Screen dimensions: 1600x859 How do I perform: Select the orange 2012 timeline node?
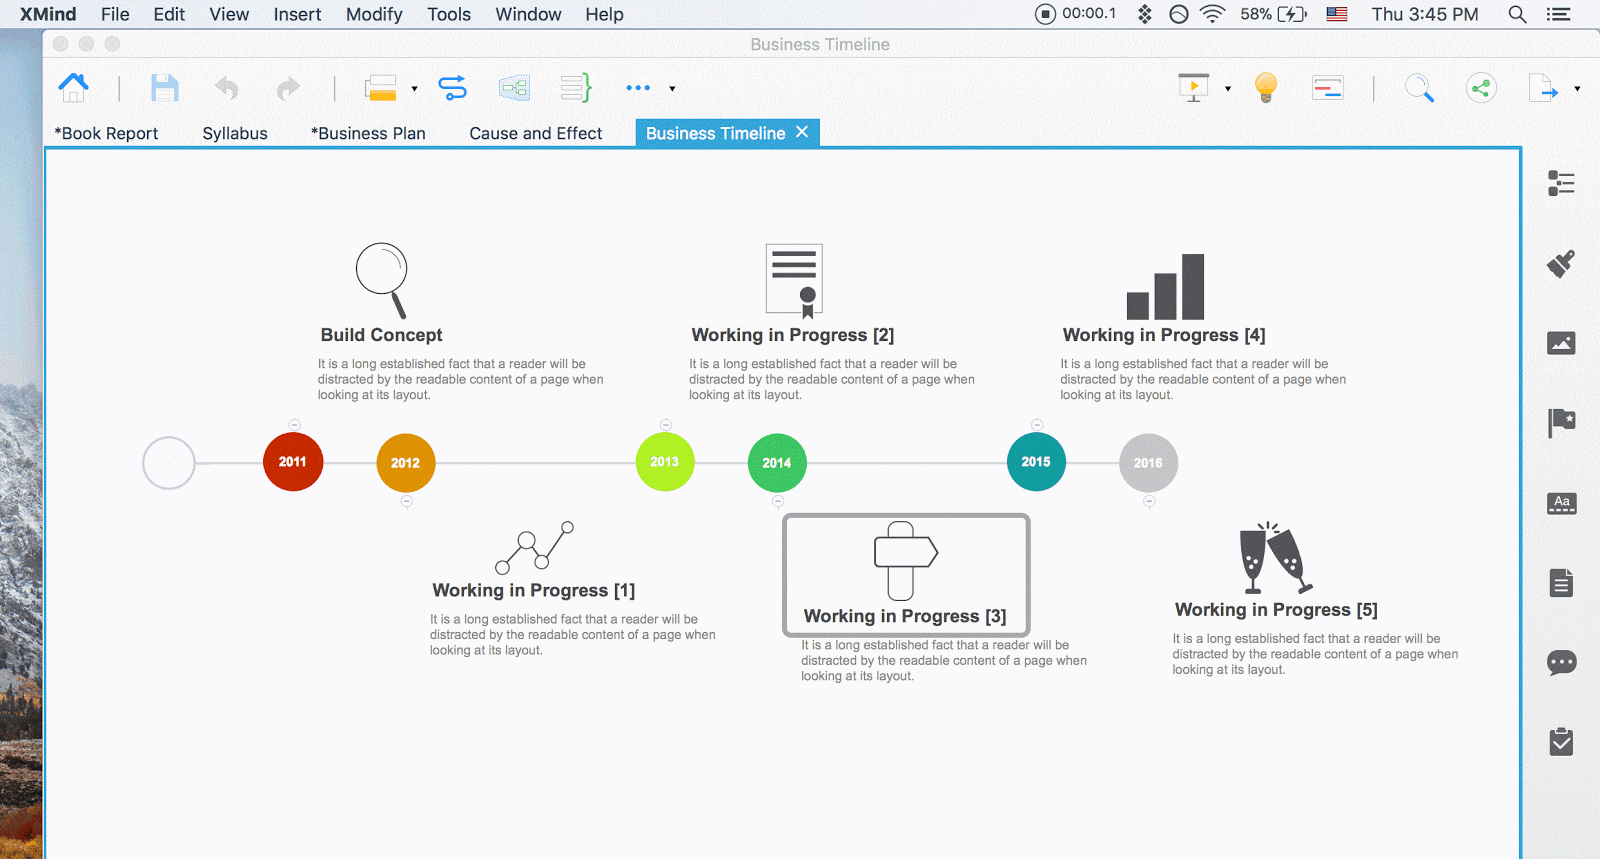[x=406, y=463]
